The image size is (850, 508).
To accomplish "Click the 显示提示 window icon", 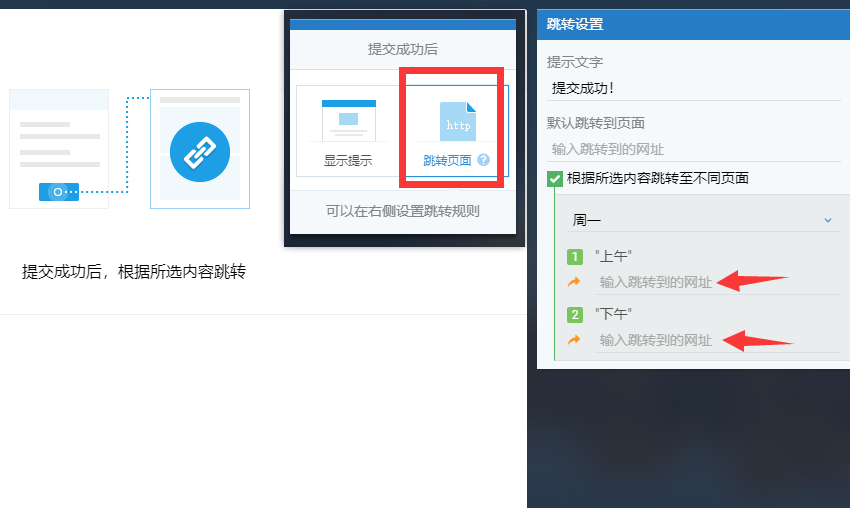I will pyautogui.click(x=349, y=120).
